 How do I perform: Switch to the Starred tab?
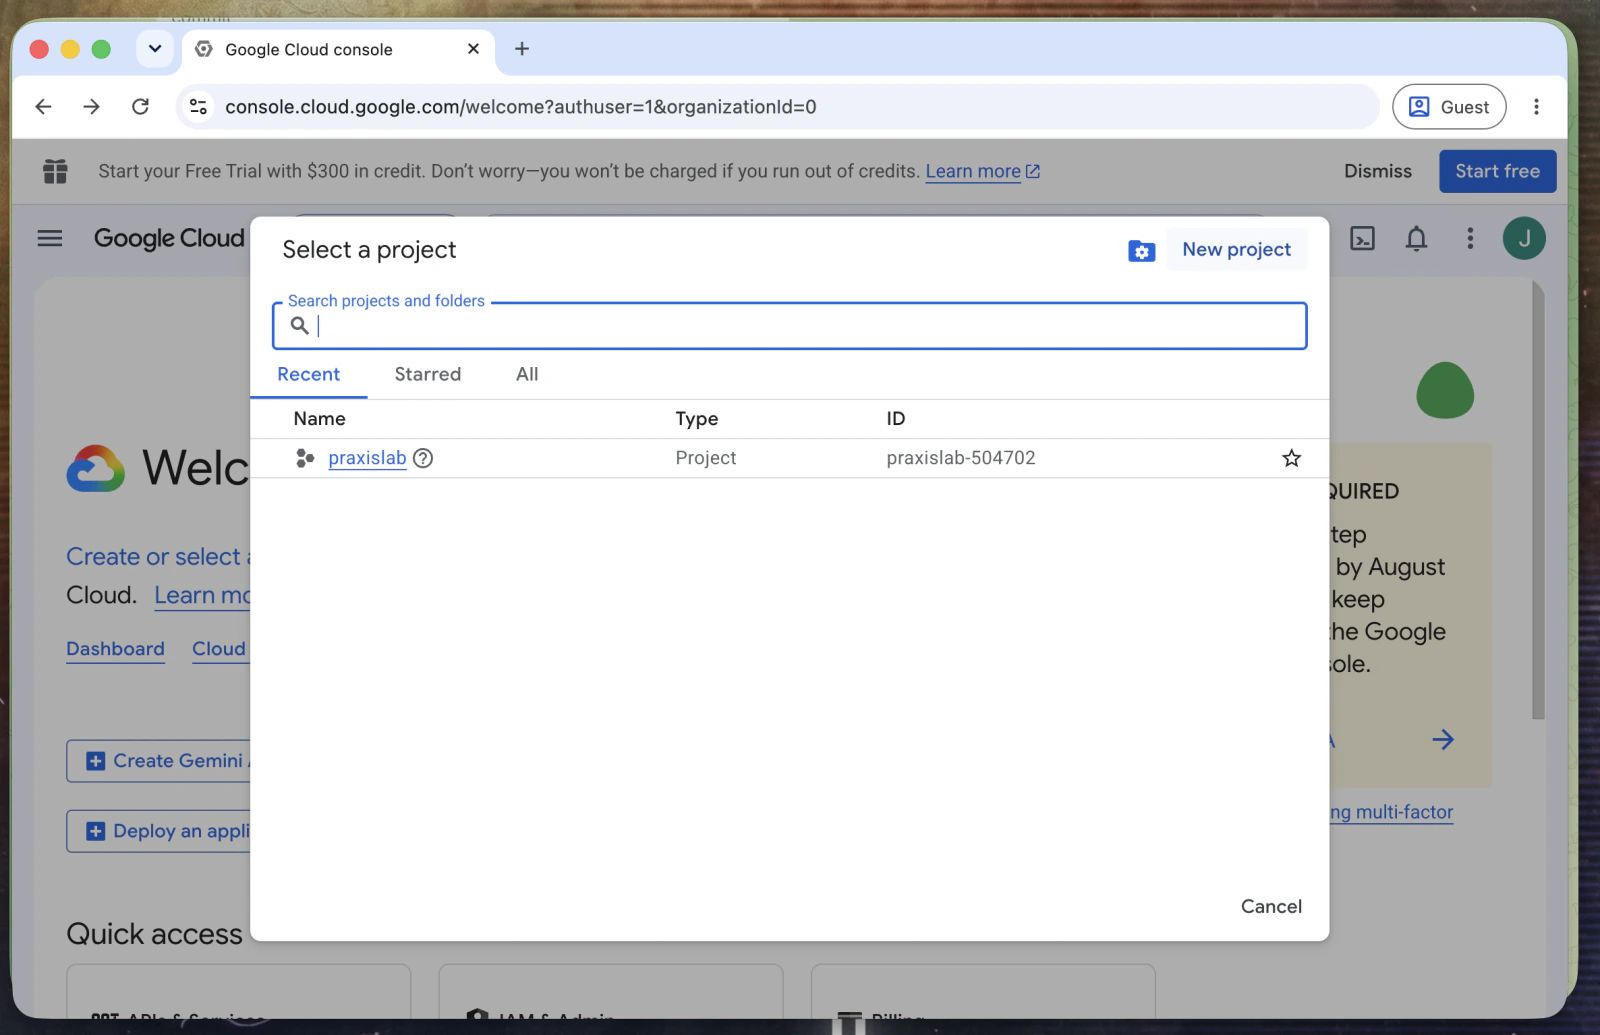point(428,374)
